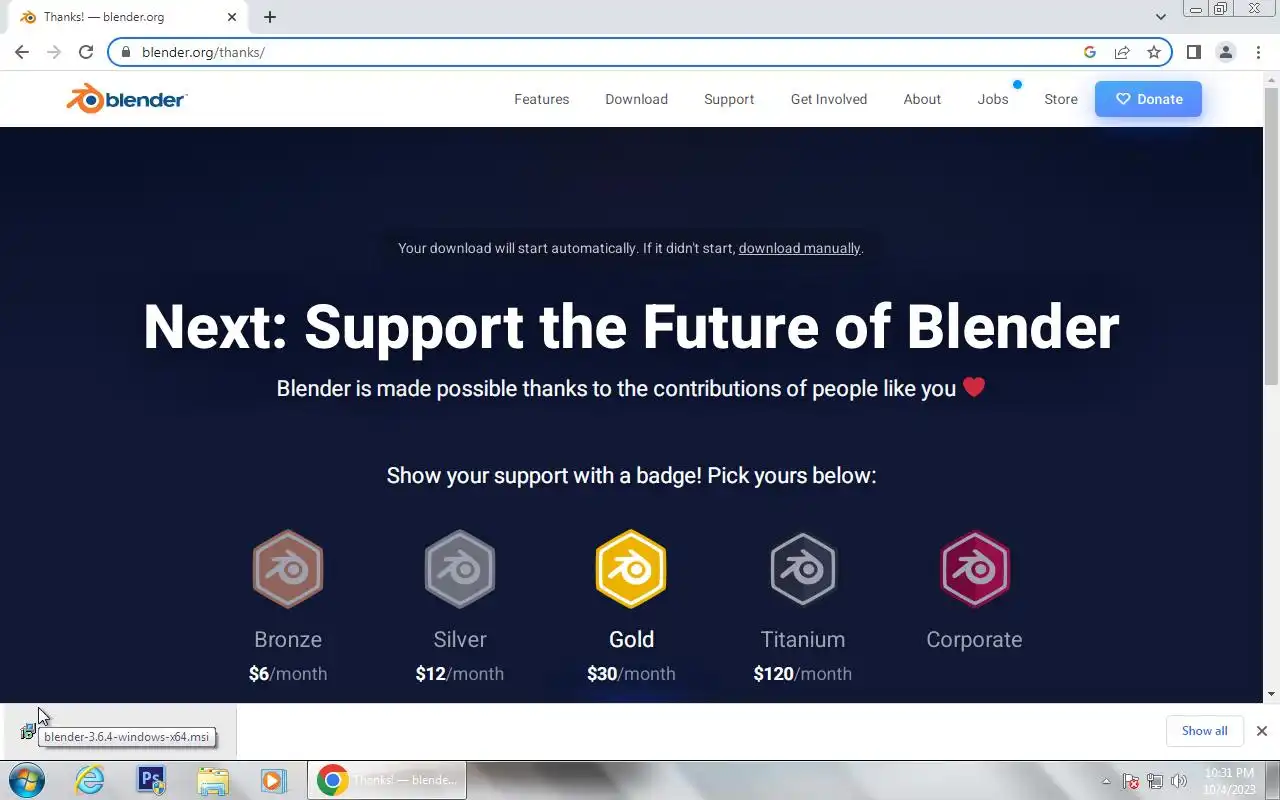The height and width of the screenshot is (800, 1280).
Task: Click Show all downloads button
Action: coord(1204,731)
